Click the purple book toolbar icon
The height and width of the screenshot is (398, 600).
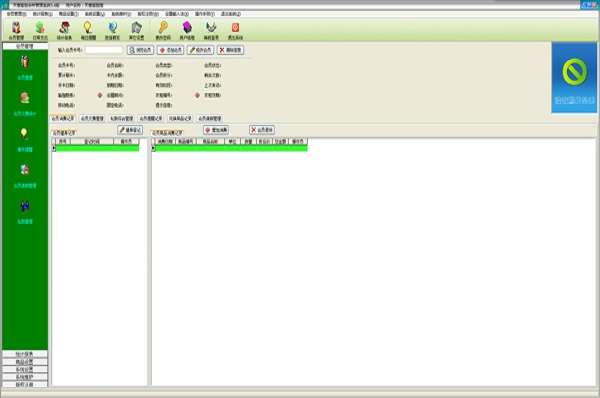point(187,28)
